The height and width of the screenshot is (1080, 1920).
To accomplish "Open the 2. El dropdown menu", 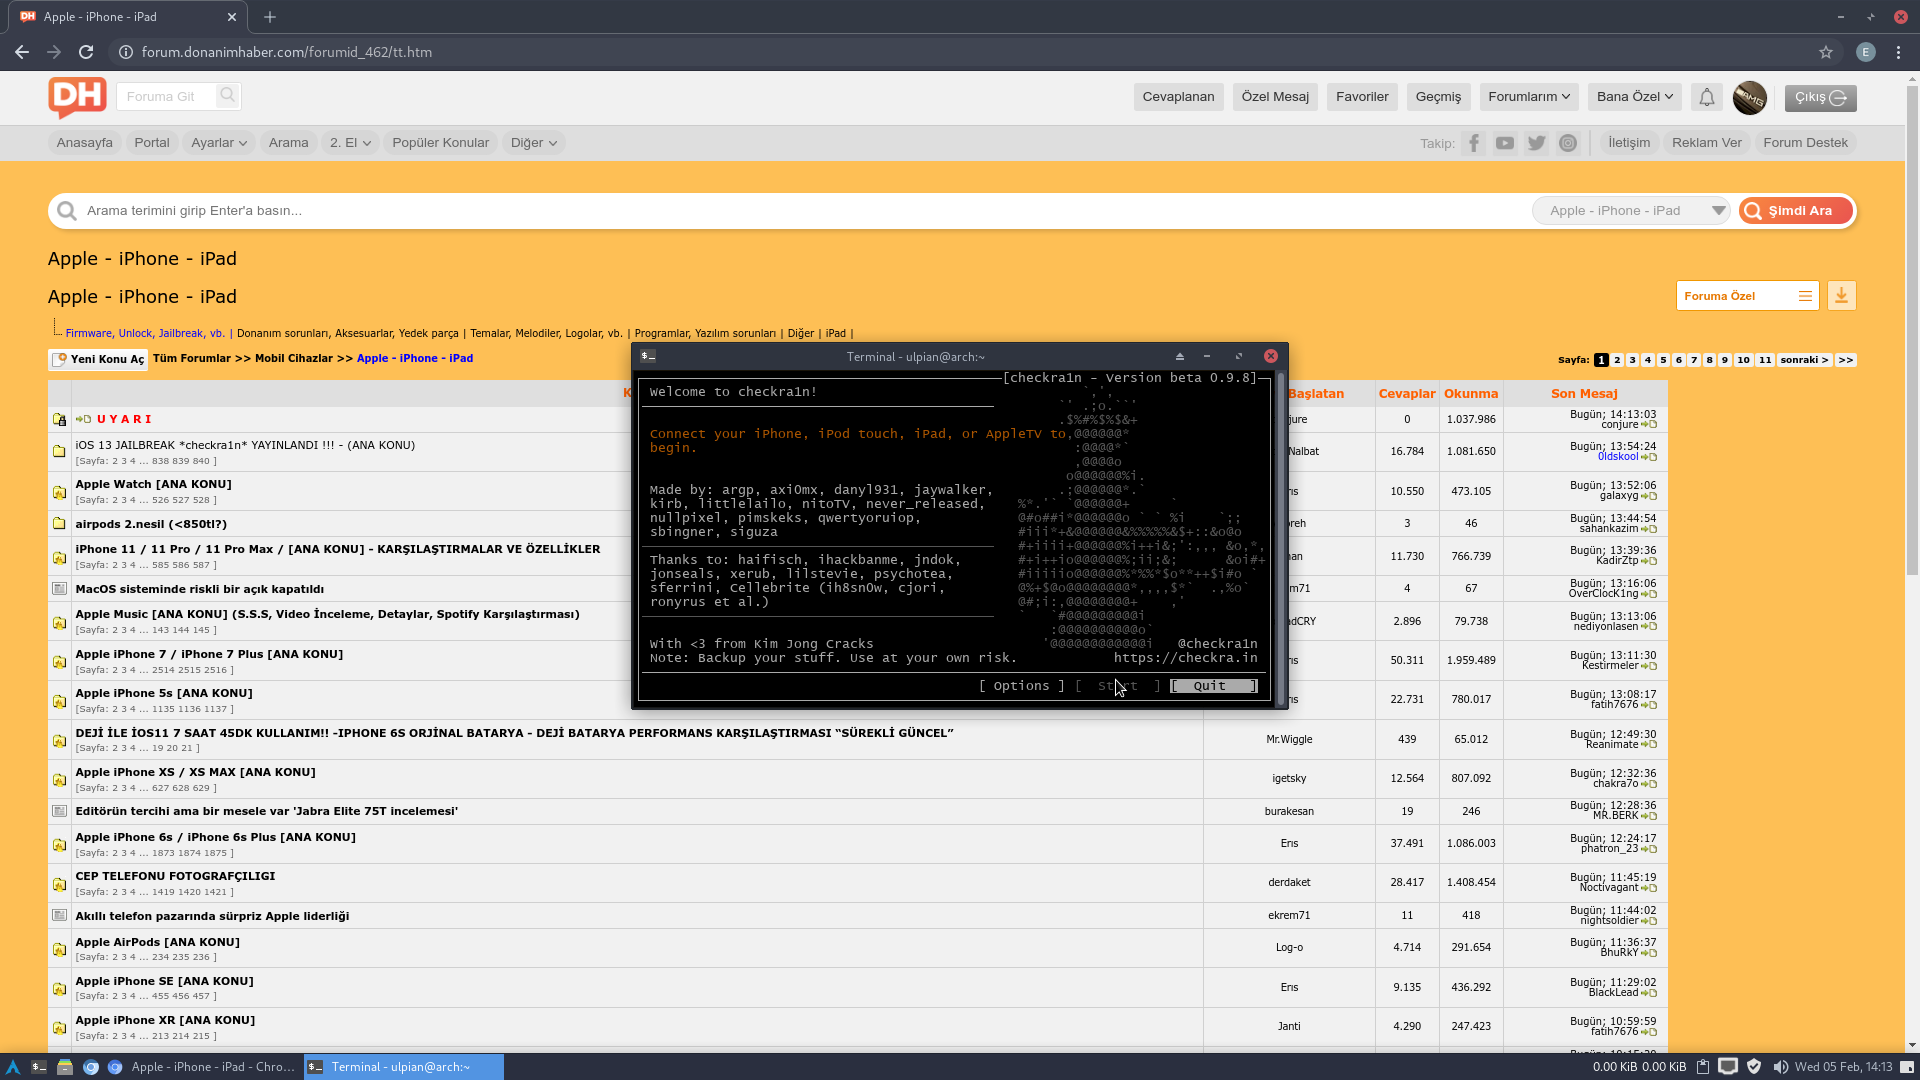I will [350, 143].
